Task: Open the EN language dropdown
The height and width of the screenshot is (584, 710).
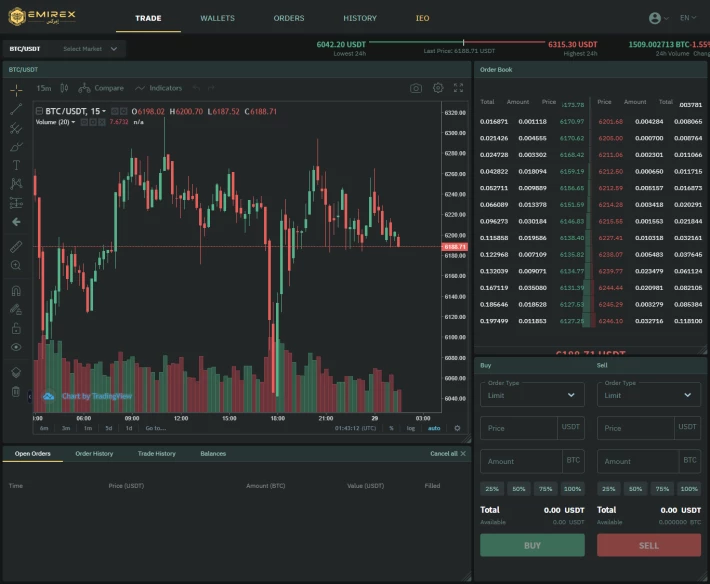Action: [x=688, y=18]
